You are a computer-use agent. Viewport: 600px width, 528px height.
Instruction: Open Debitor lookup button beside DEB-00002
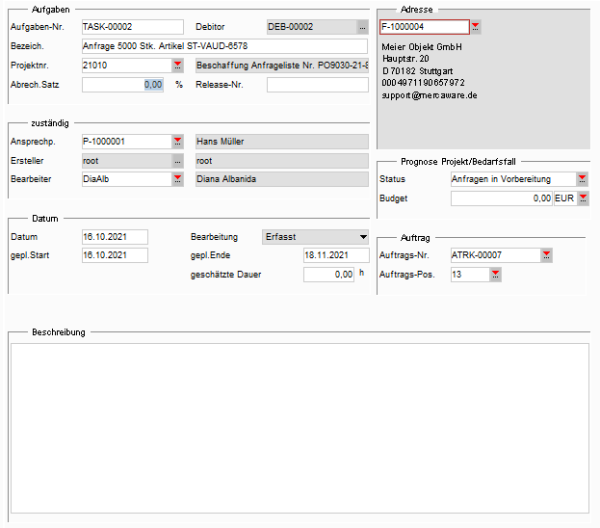point(362,27)
